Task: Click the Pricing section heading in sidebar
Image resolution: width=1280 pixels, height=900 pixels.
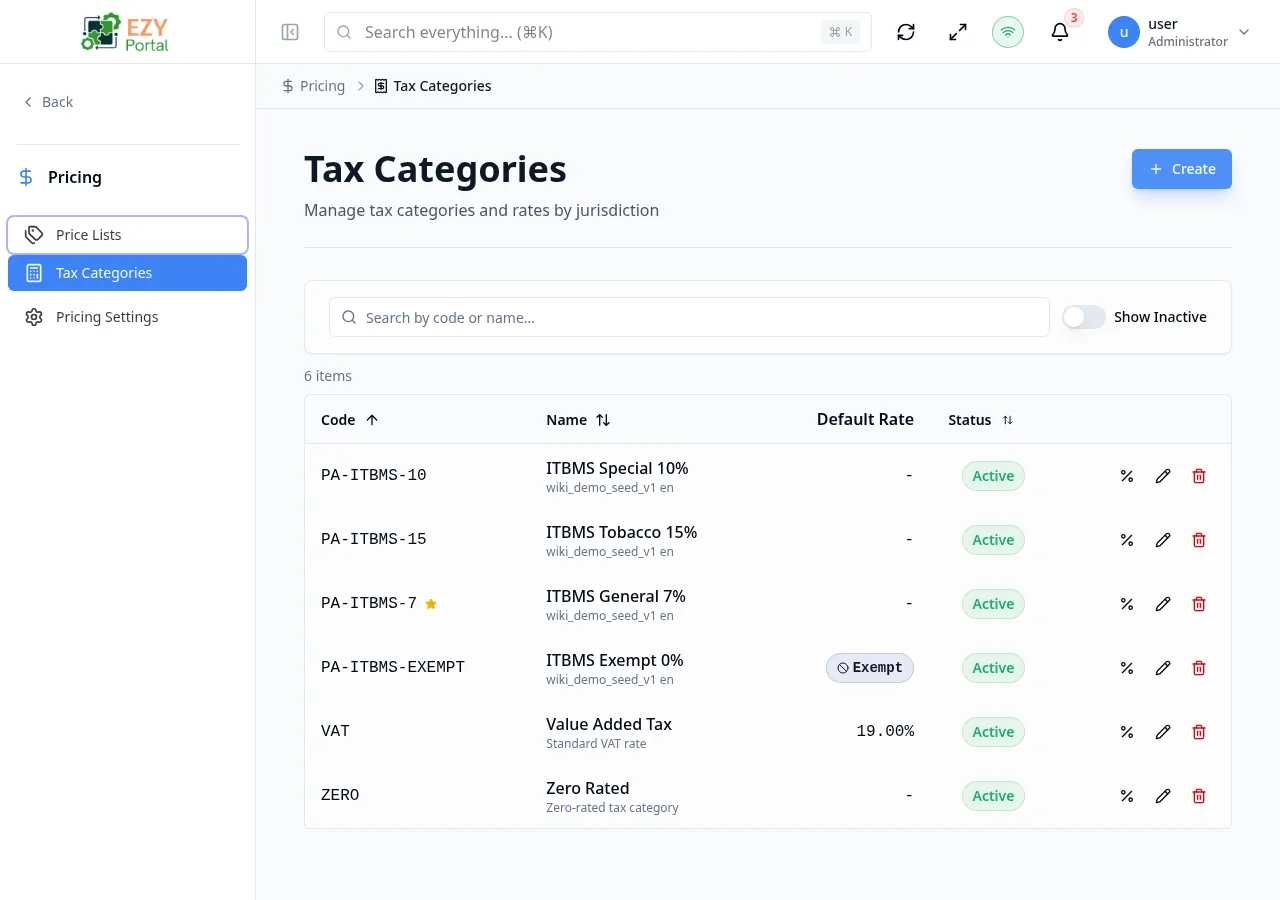Action: tap(75, 177)
